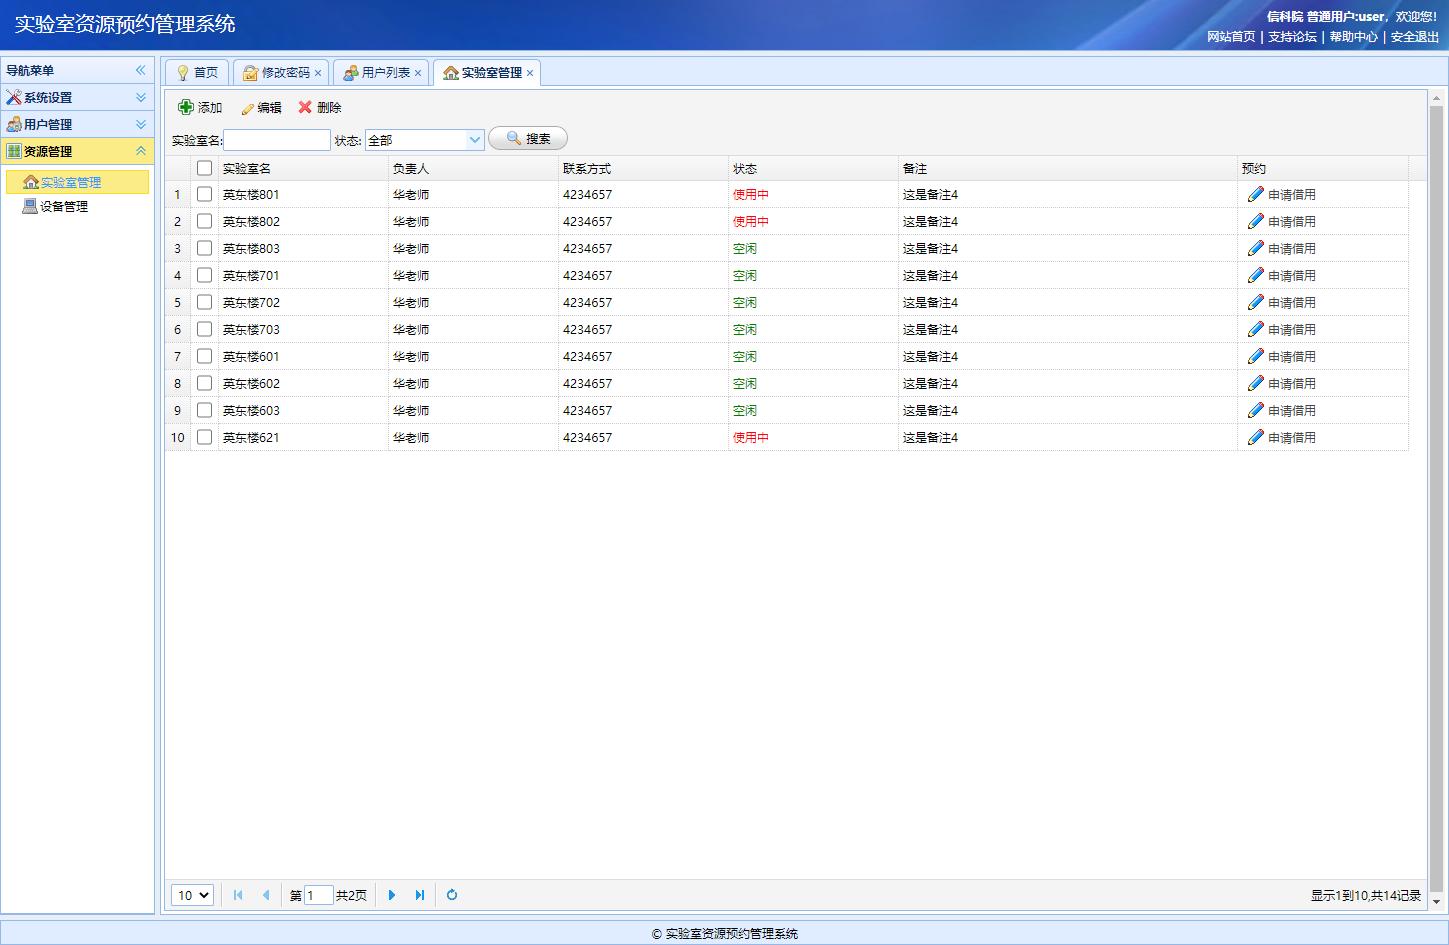Go to next page using arrow icon
This screenshot has width=1449, height=945.
coord(392,895)
